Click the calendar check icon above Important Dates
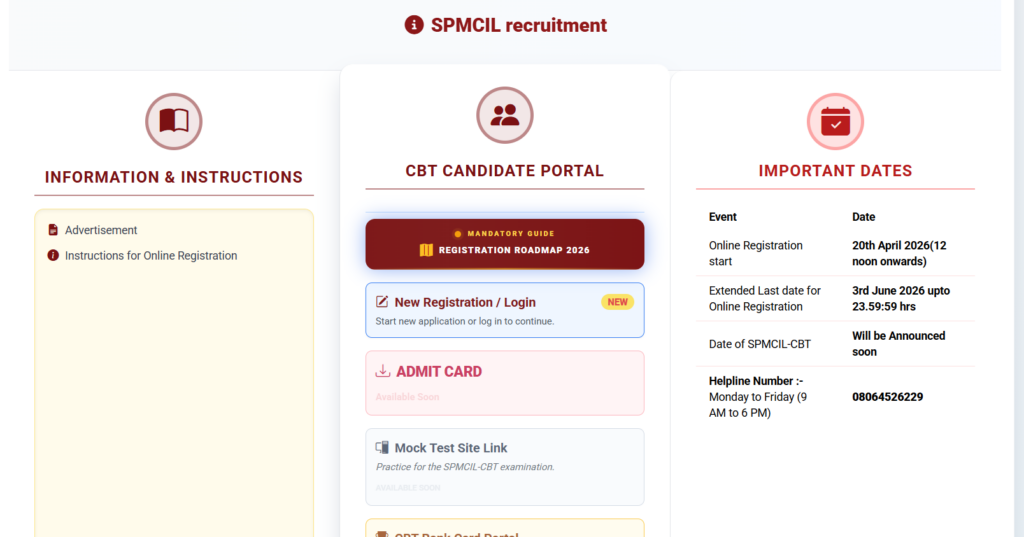 click(835, 122)
